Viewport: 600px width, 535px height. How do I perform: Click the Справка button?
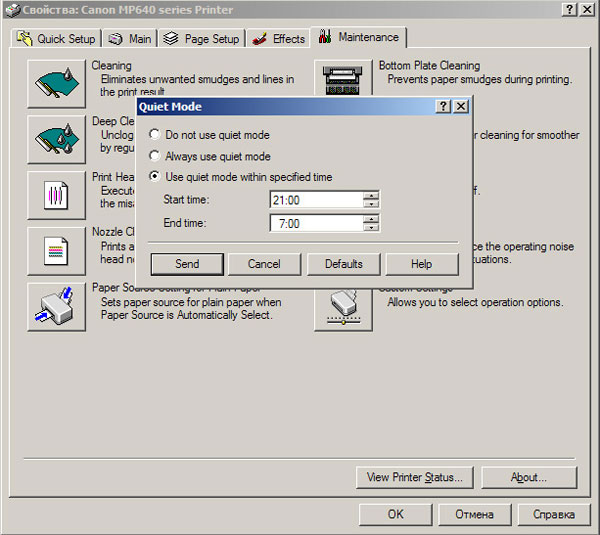pyautogui.click(x=554, y=514)
